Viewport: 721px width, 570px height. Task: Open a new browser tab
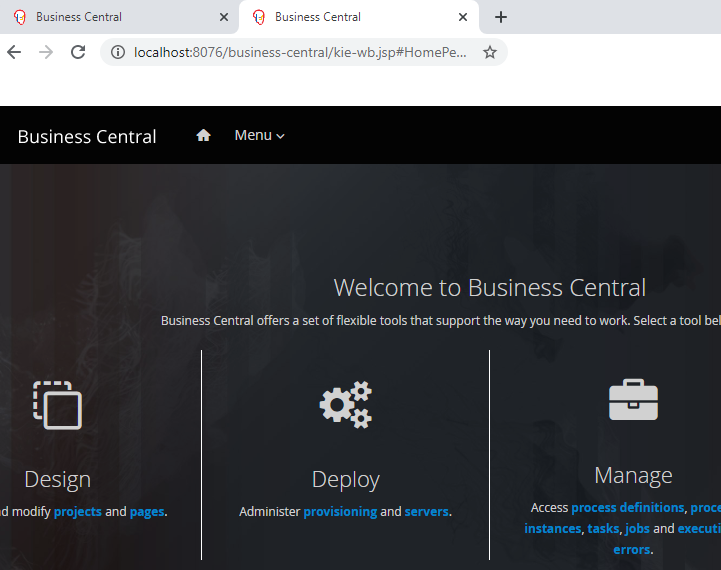(x=501, y=17)
